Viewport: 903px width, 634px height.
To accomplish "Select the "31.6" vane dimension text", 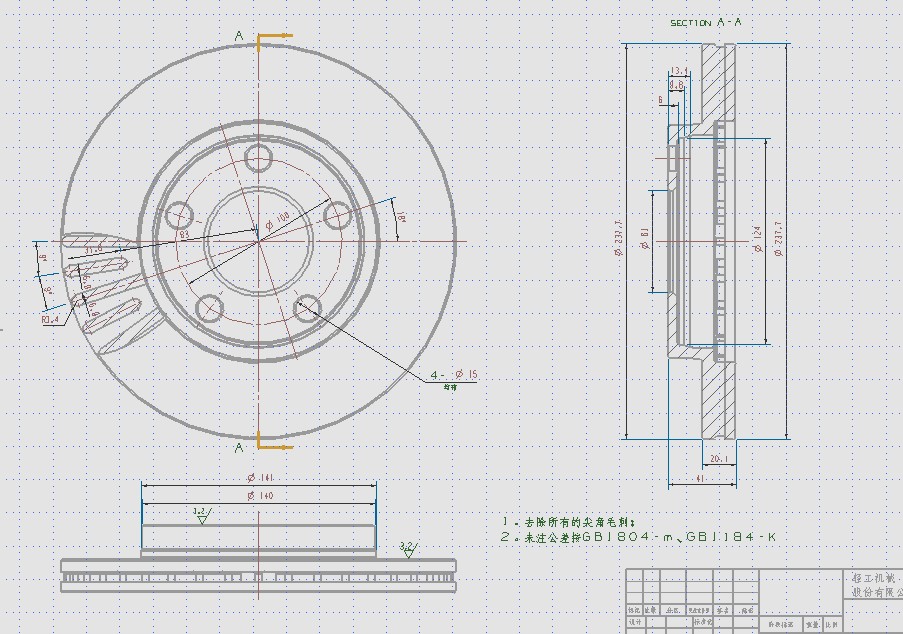I will coord(93,249).
